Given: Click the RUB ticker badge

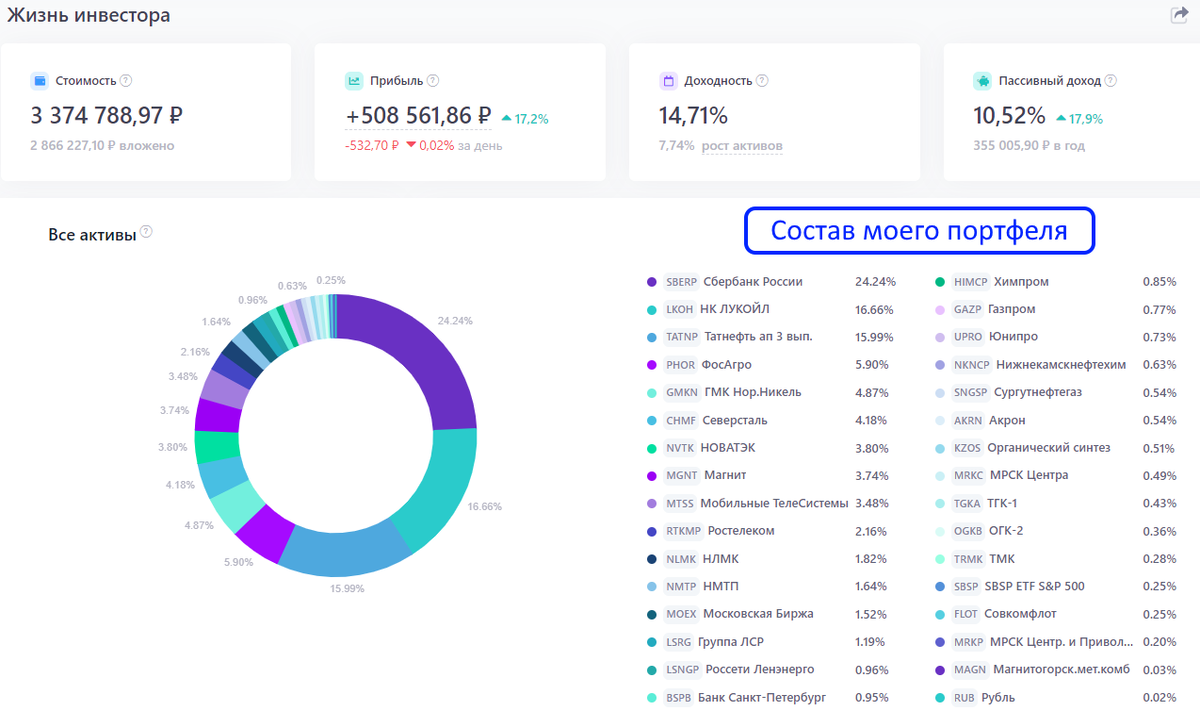Looking at the screenshot, I should coord(963,697).
